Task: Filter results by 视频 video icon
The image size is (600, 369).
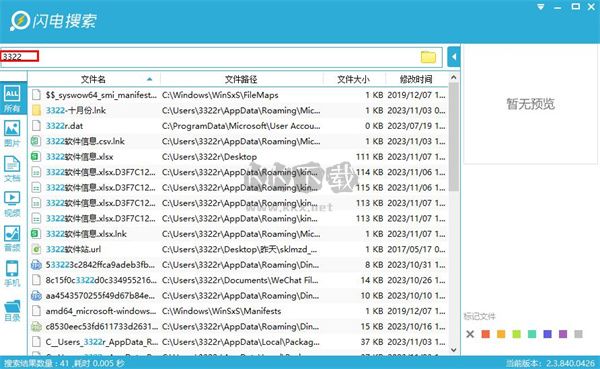Action: [12, 203]
